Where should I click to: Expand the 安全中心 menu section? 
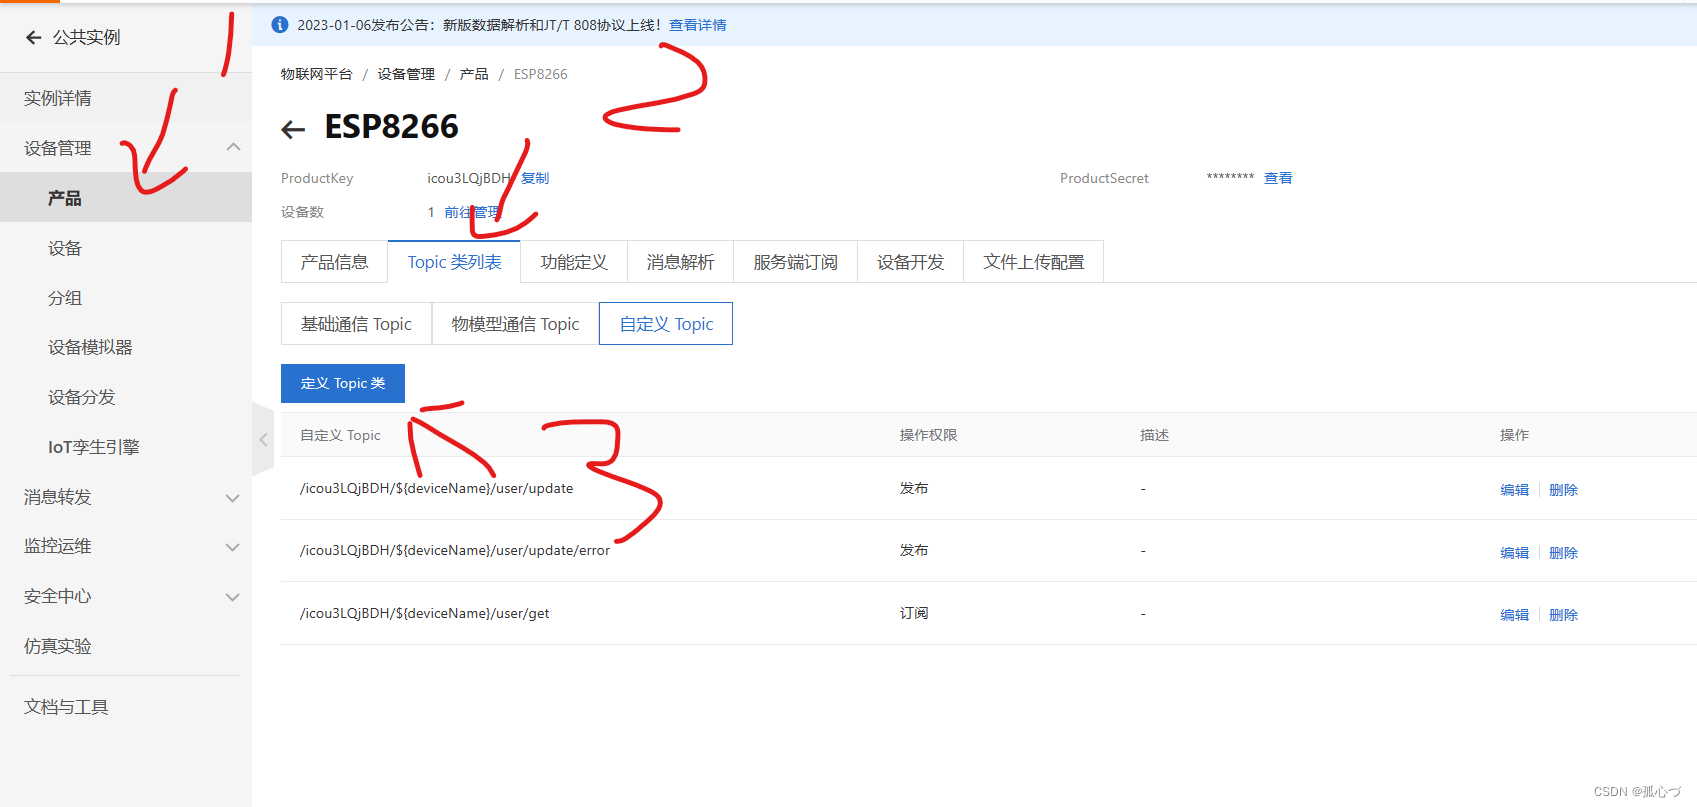tap(233, 597)
